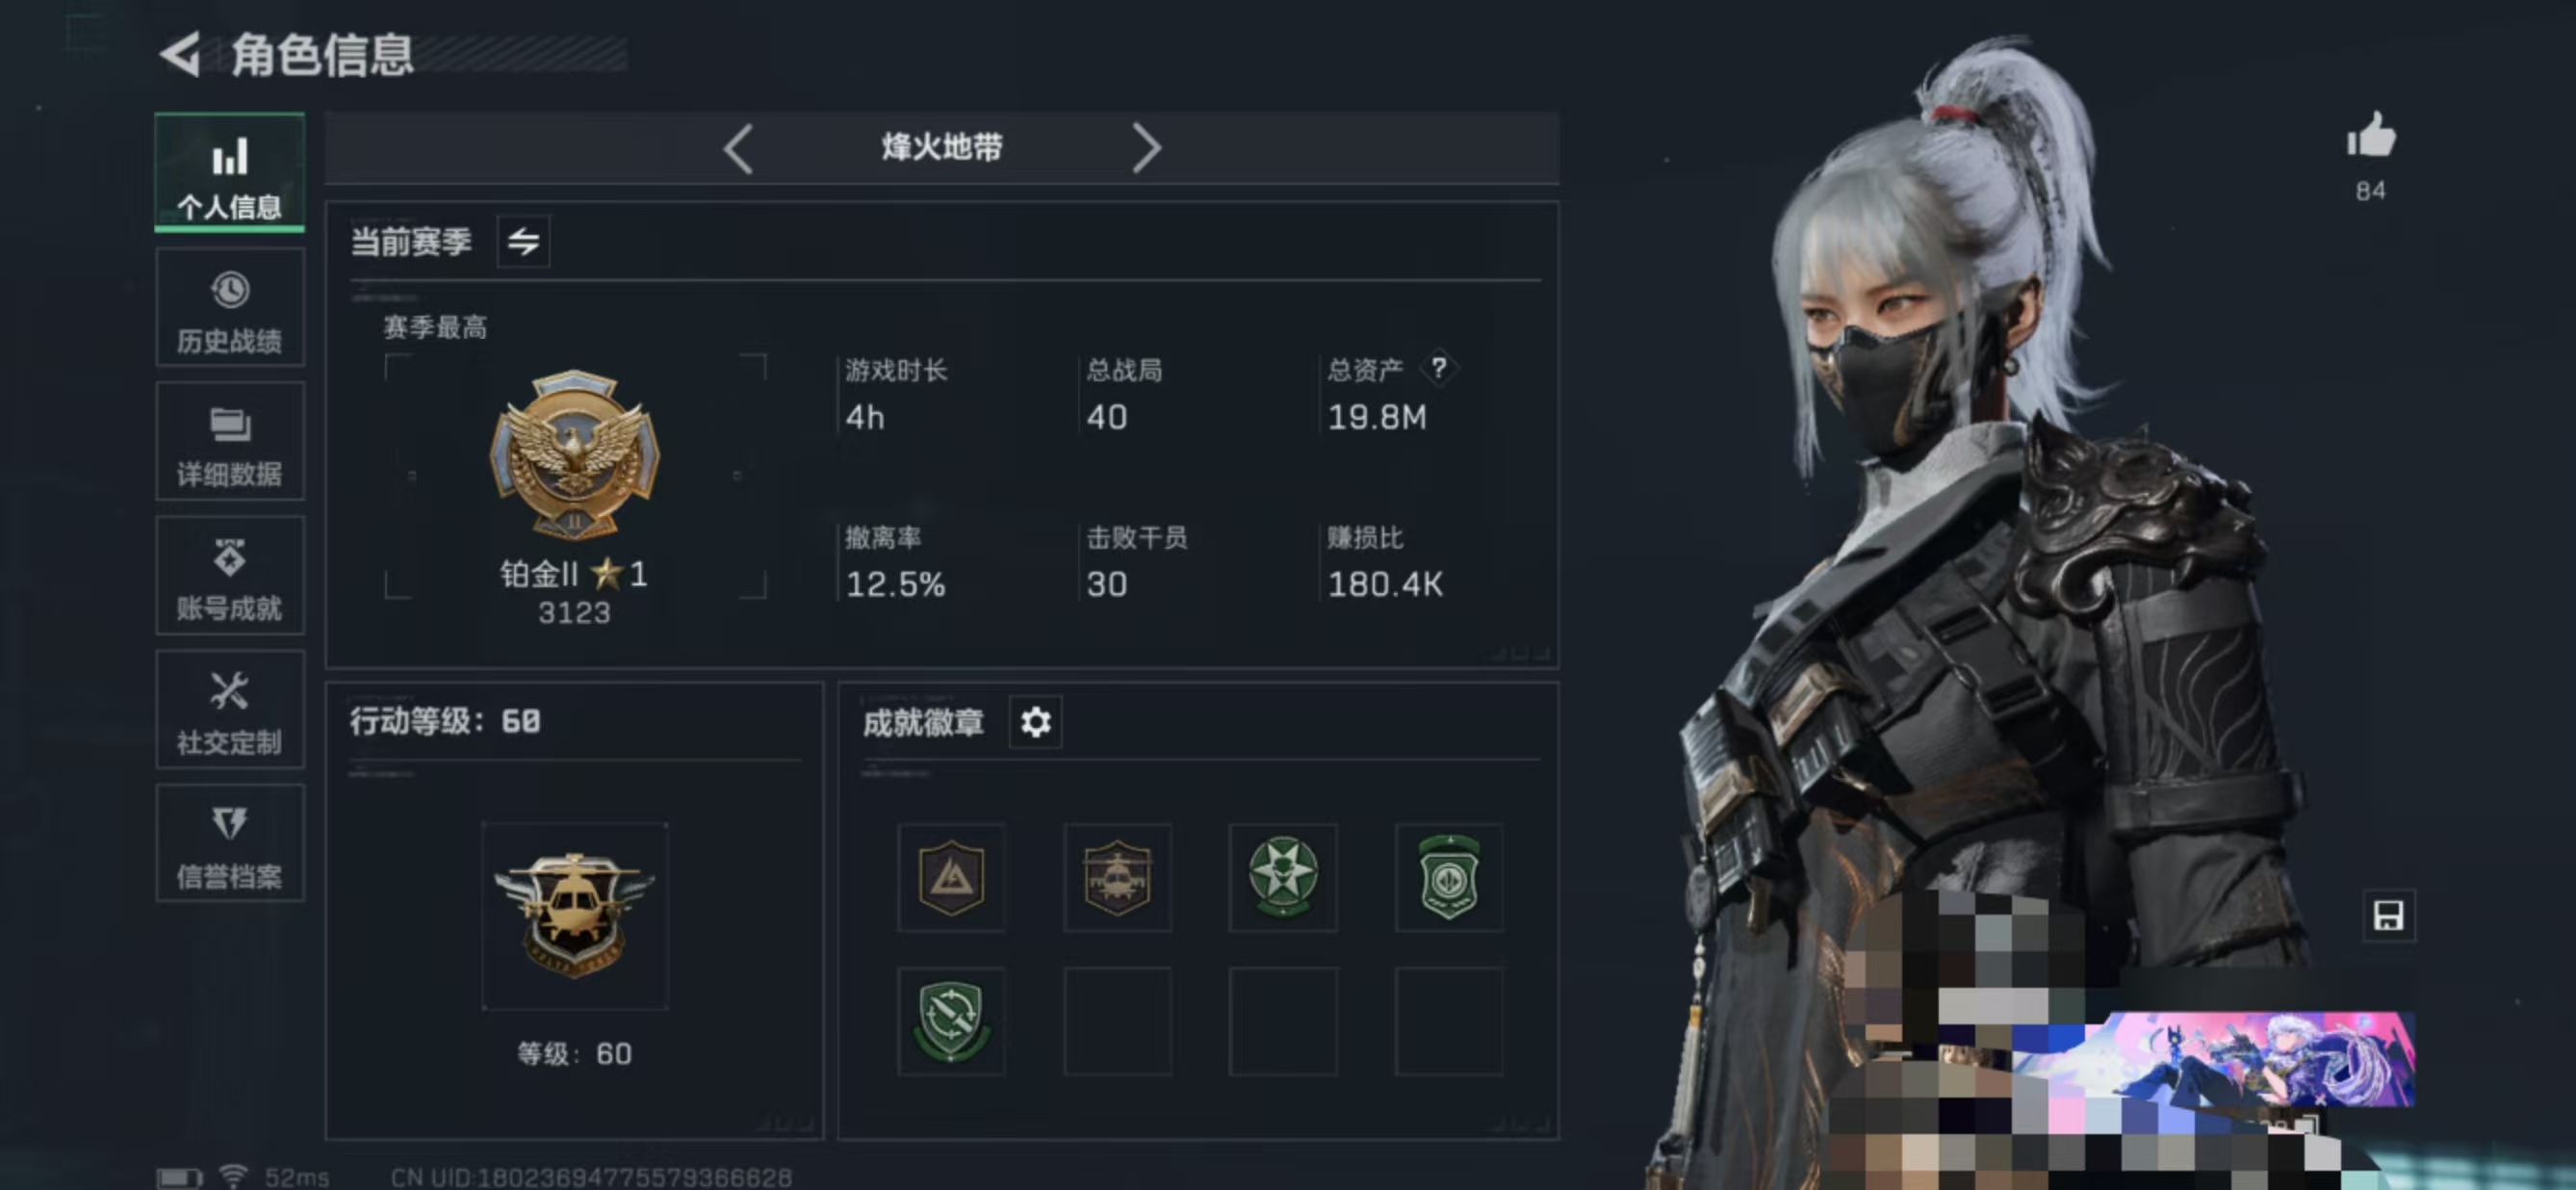Image resolution: width=2576 pixels, height=1190 pixels.
Task: Click the anime banner card thumbnail
Action: tap(2215, 1059)
